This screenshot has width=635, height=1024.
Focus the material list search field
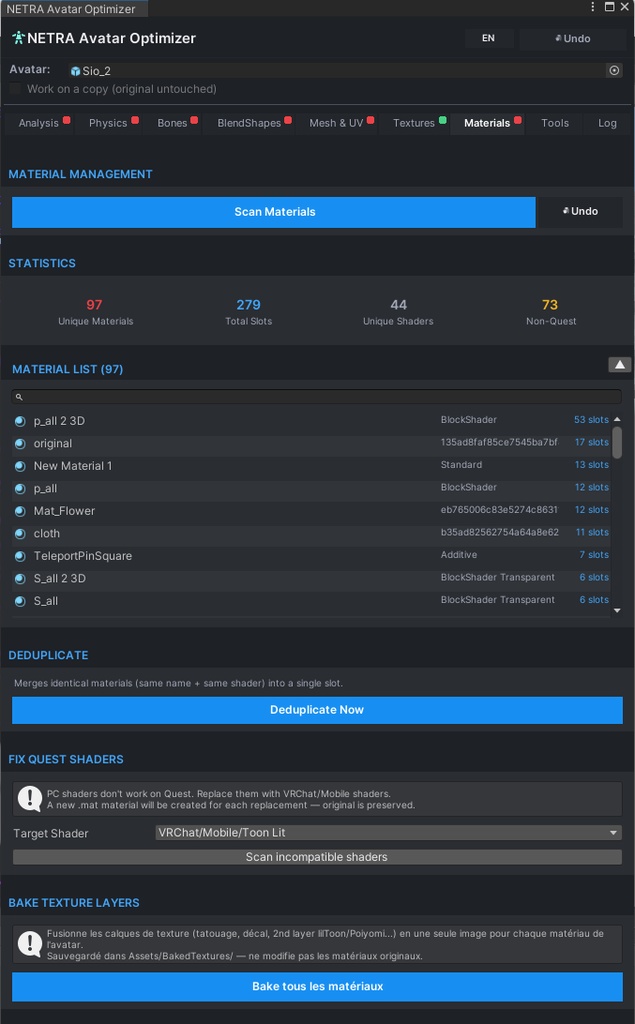[316, 397]
